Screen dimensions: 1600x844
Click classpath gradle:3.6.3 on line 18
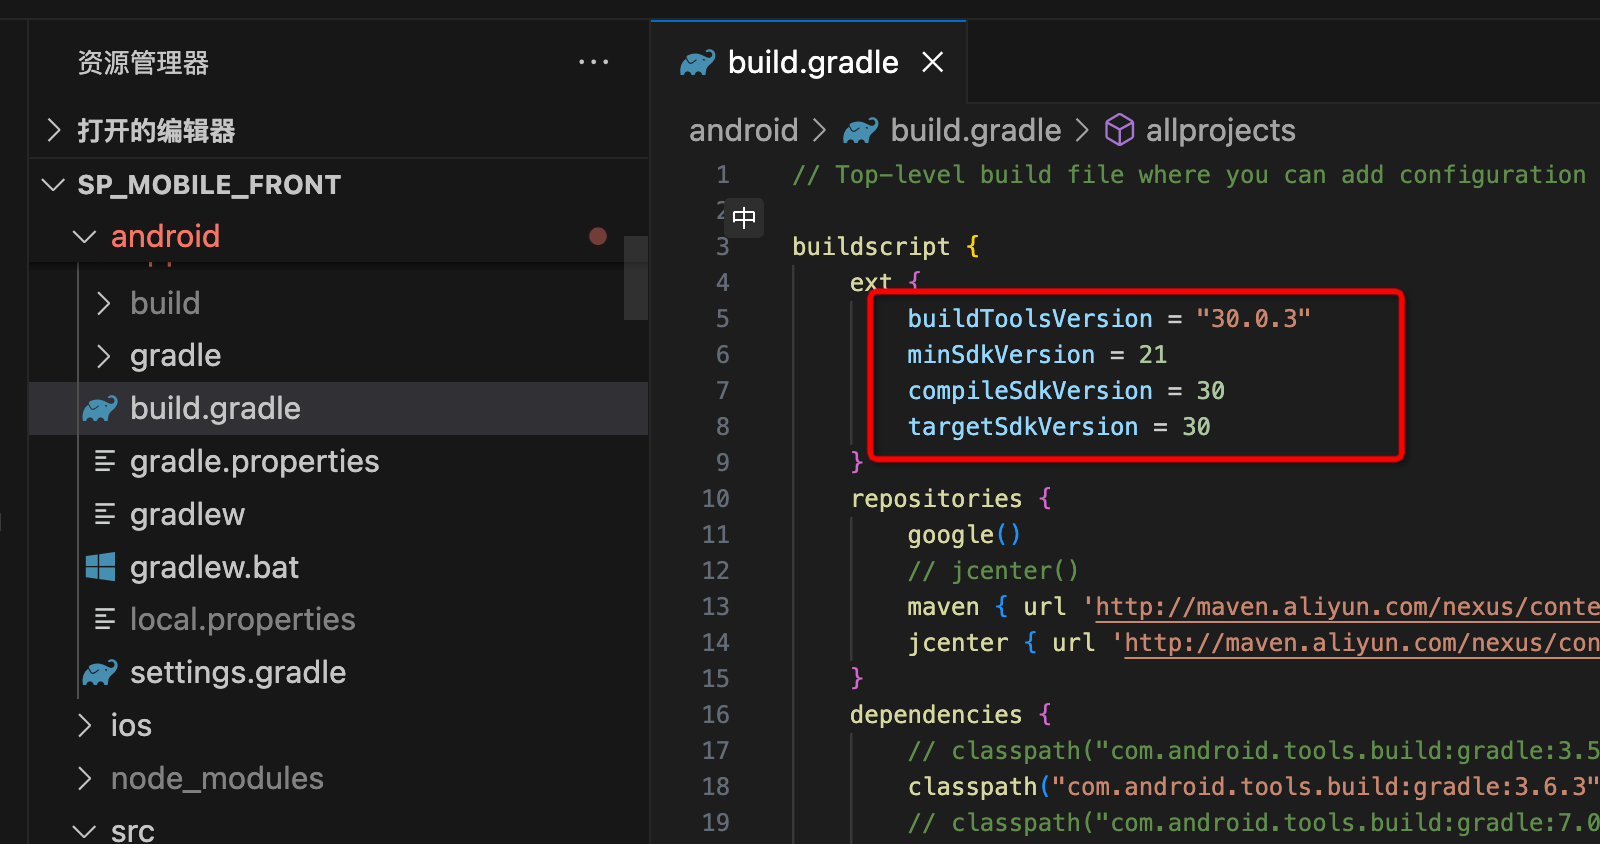tap(1253, 787)
